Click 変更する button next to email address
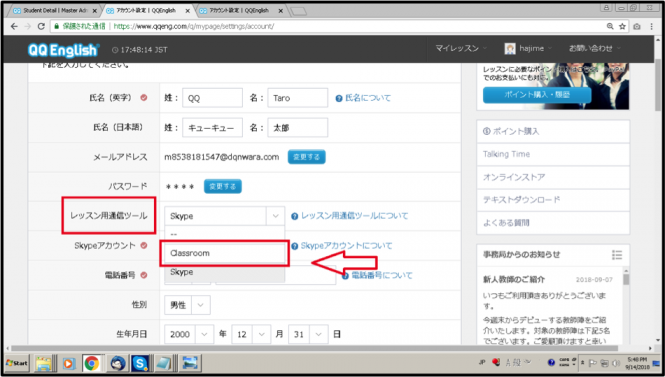This screenshot has width=665, height=377. [x=306, y=157]
